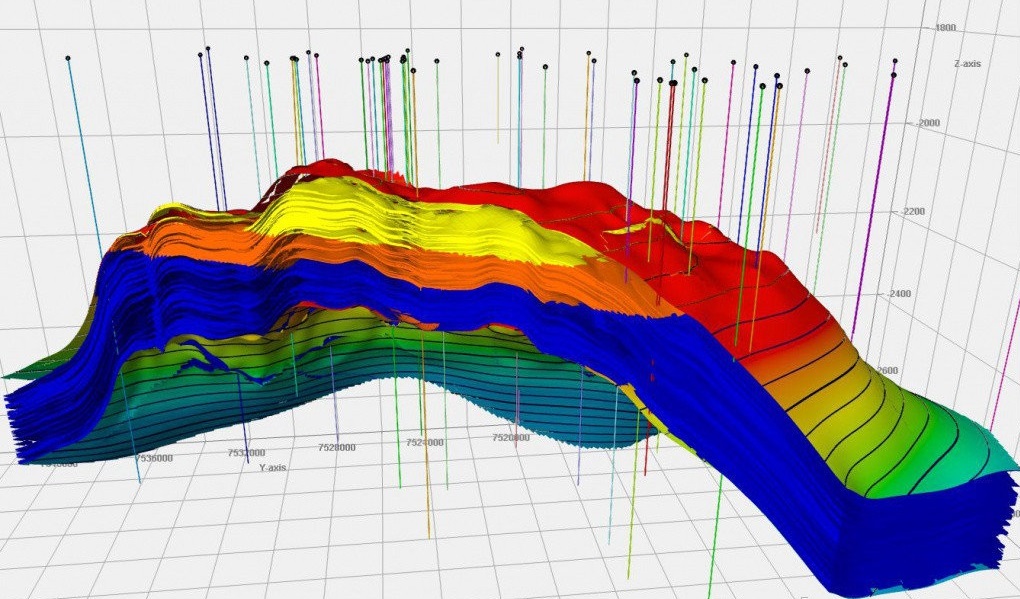Screen dimensions: 1020x599
Task: Select the "-2200" depth value
Action: [911, 211]
